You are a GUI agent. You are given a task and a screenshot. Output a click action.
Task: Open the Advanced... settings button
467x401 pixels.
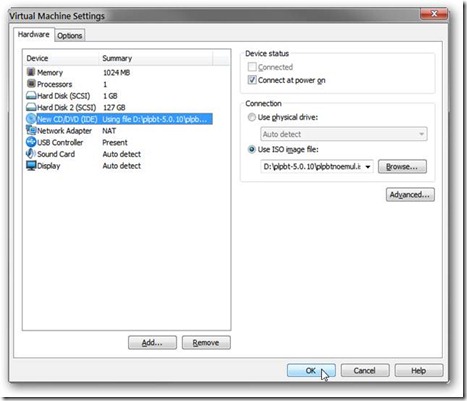pos(410,195)
